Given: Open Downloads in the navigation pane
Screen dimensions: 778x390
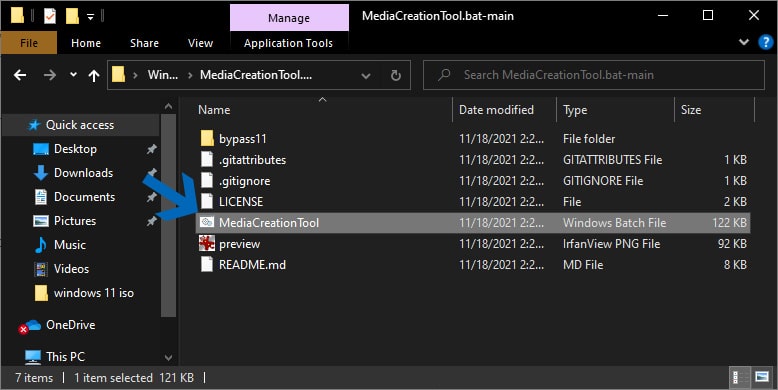Looking at the screenshot, I should (x=83, y=173).
